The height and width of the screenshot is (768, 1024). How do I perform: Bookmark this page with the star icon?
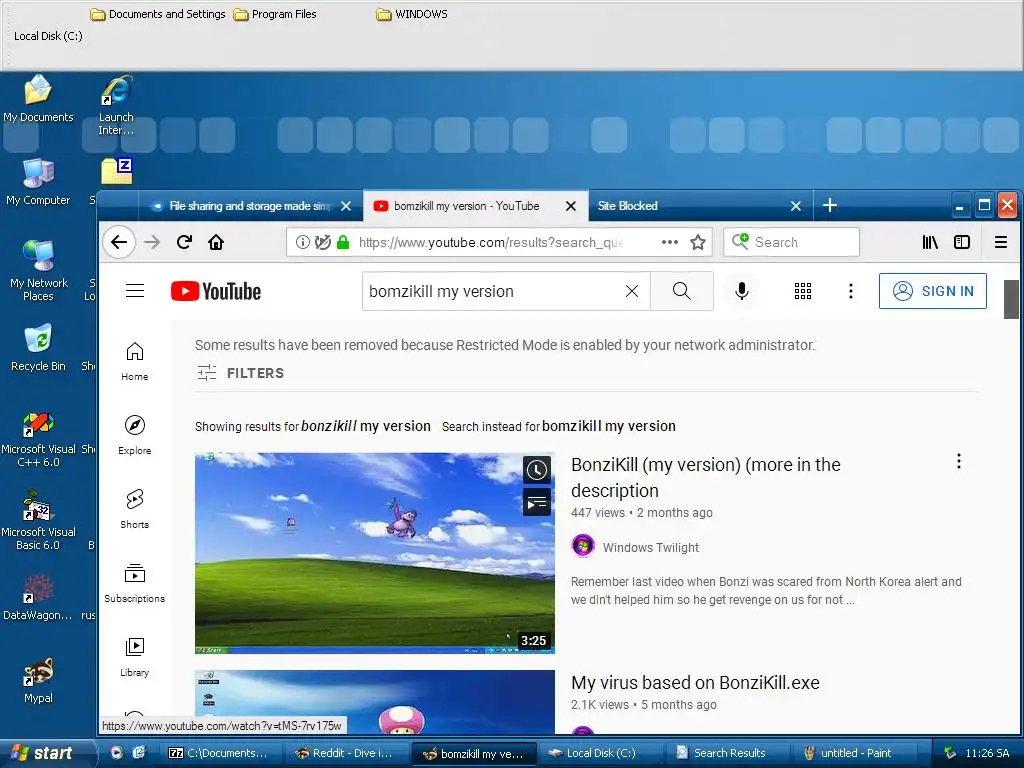[698, 242]
